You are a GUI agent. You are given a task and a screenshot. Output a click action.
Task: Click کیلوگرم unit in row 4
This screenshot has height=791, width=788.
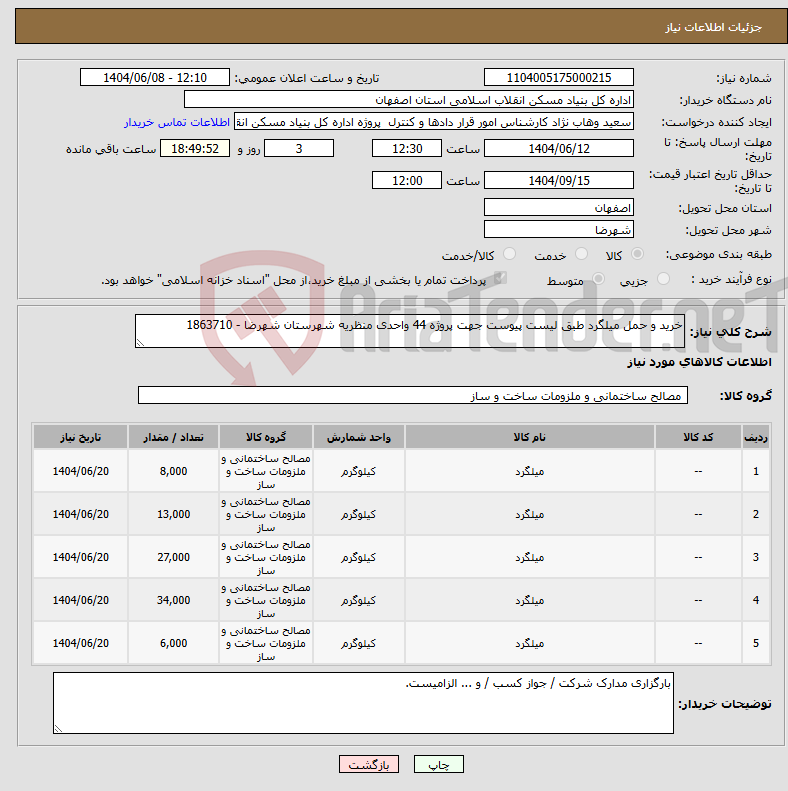coord(359,600)
